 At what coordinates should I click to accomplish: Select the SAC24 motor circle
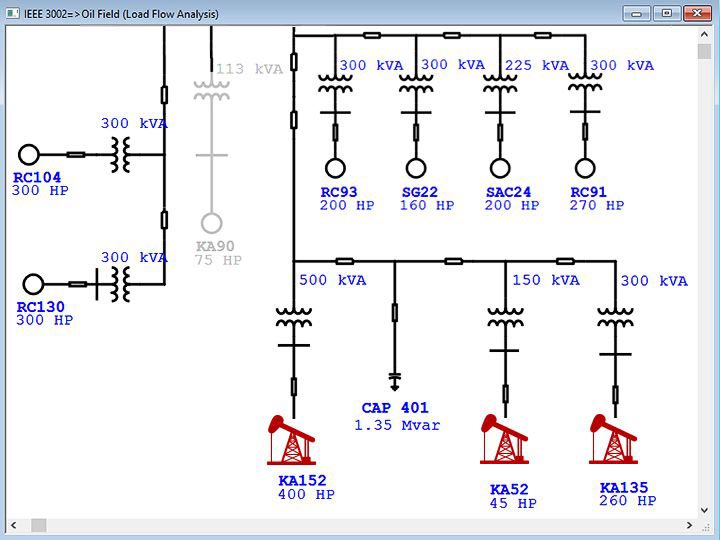pos(499,167)
